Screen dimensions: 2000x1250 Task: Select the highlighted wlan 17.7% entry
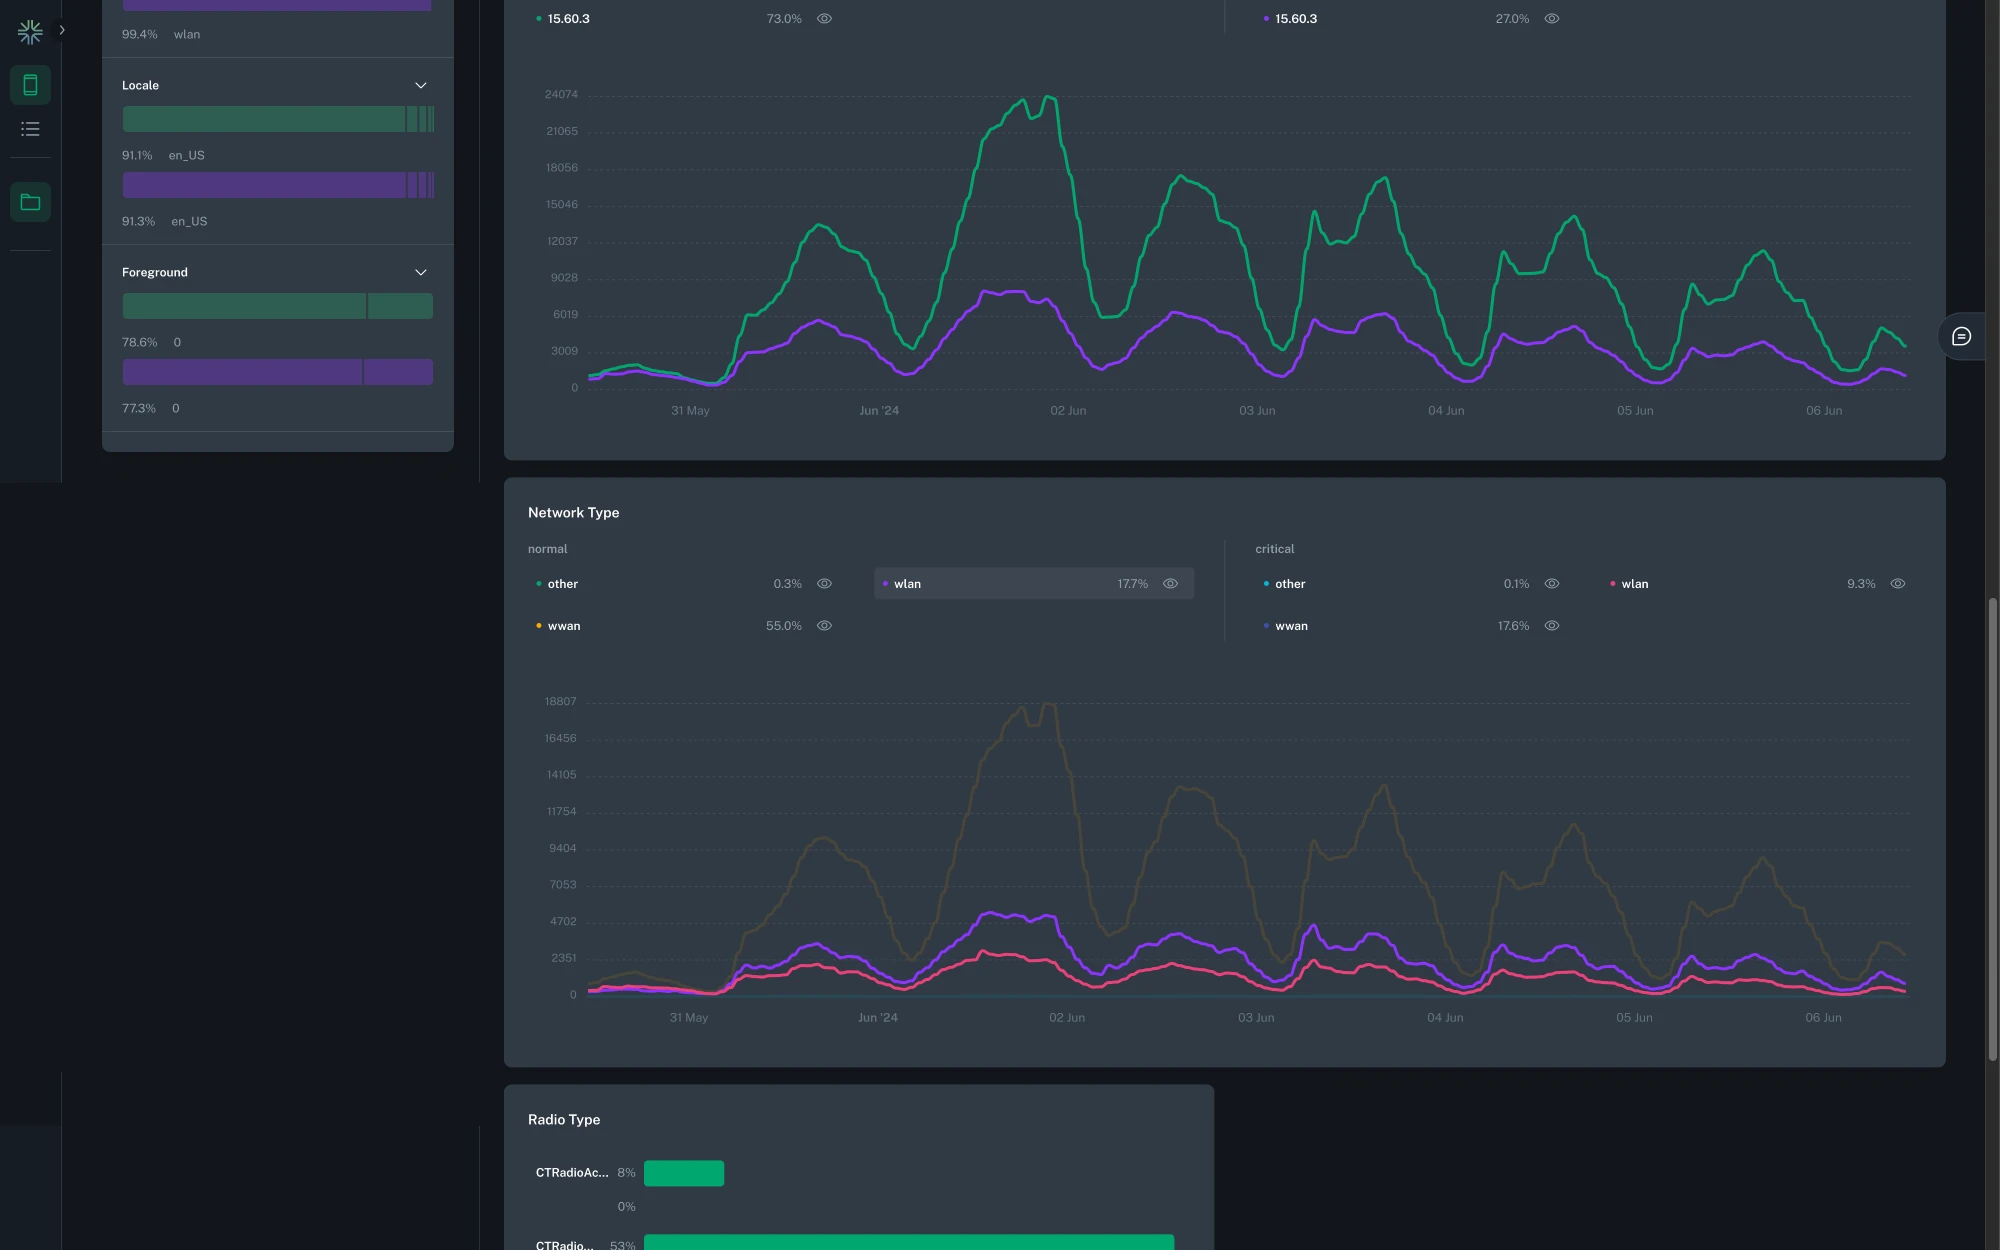coord(1033,583)
